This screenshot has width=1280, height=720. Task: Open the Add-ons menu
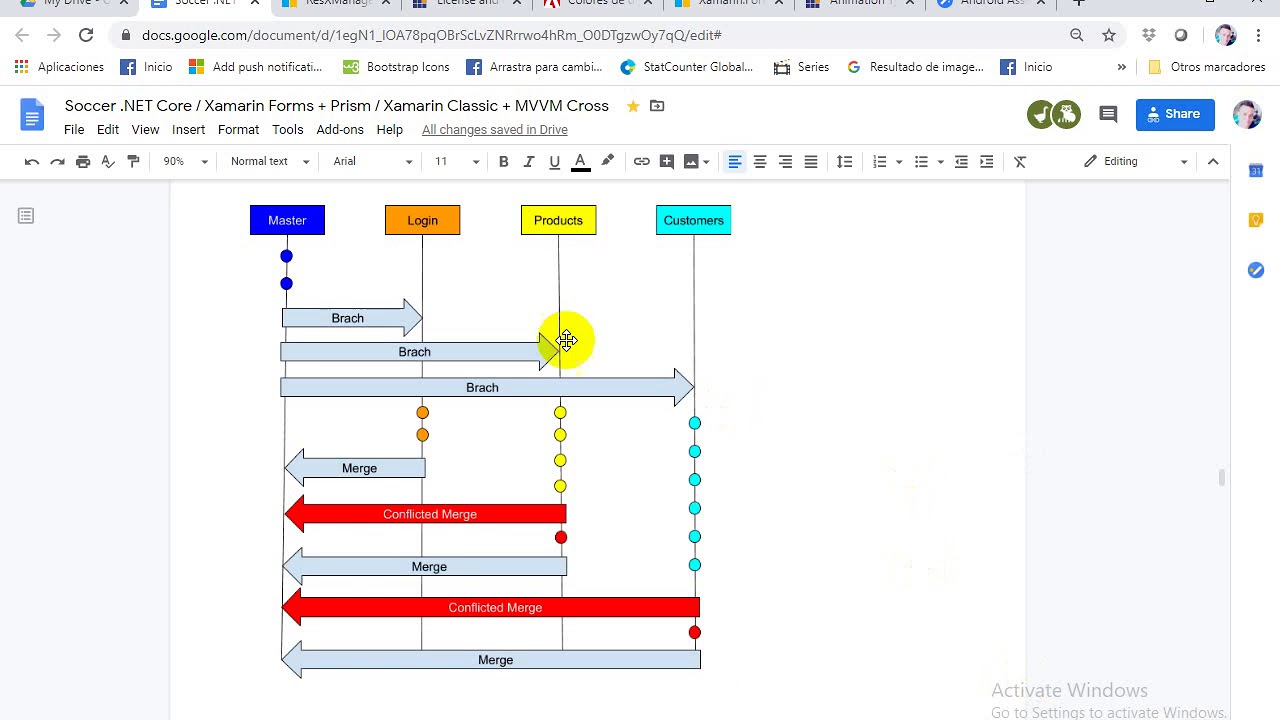tap(340, 130)
